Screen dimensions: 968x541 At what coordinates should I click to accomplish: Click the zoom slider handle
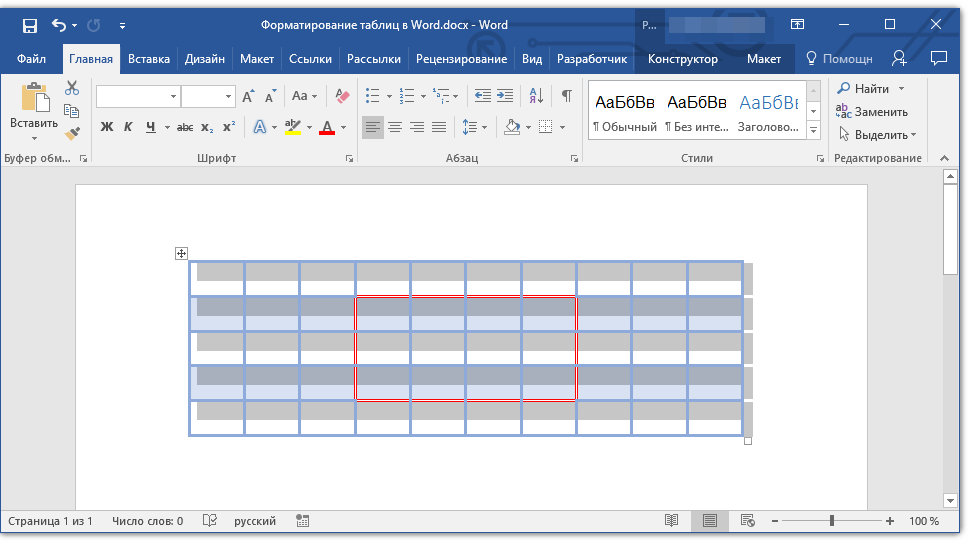point(832,521)
